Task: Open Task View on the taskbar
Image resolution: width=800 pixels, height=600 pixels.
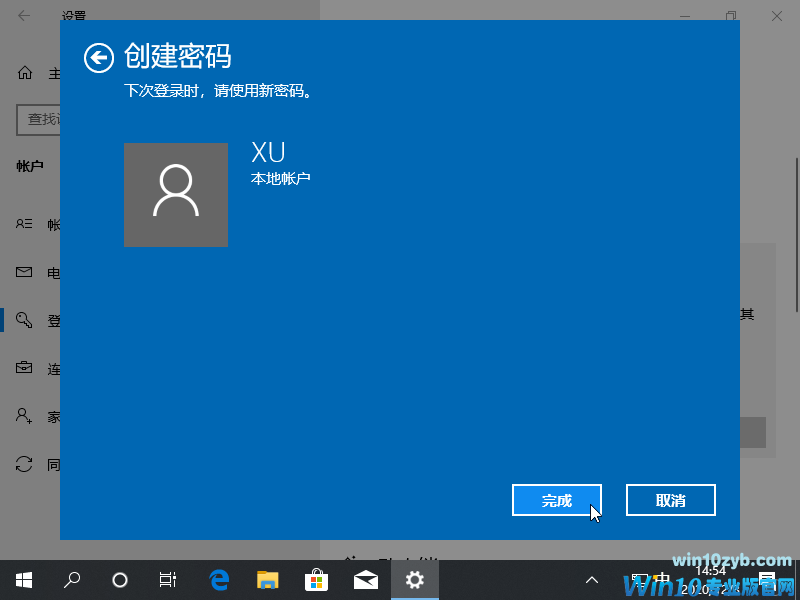Action: [168, 579]
